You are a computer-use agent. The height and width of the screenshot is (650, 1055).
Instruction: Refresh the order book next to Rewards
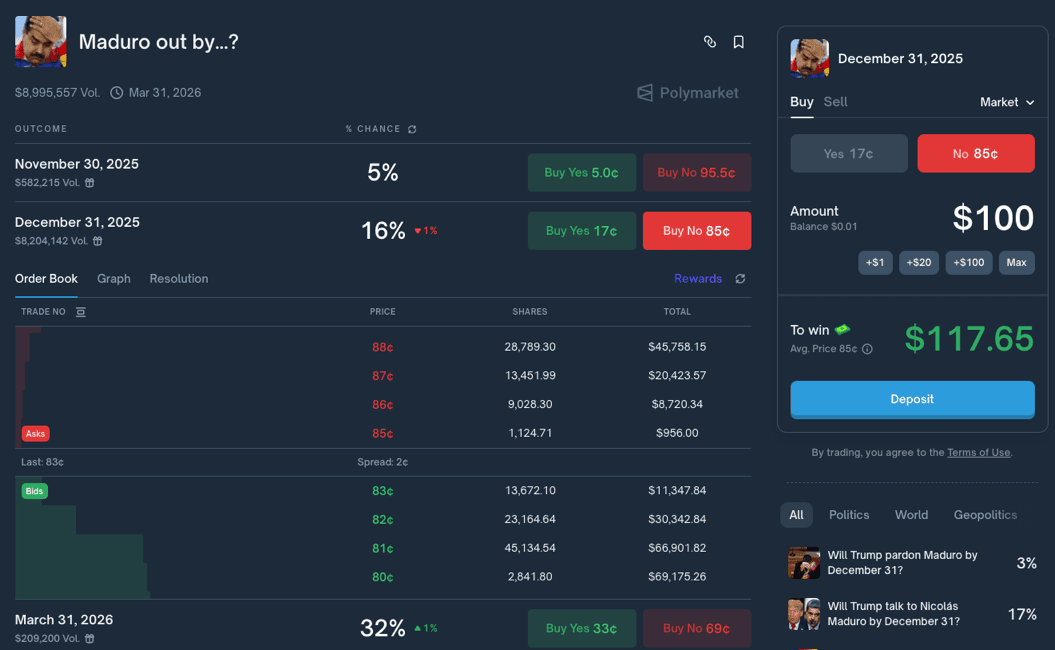tap(740, 279)
